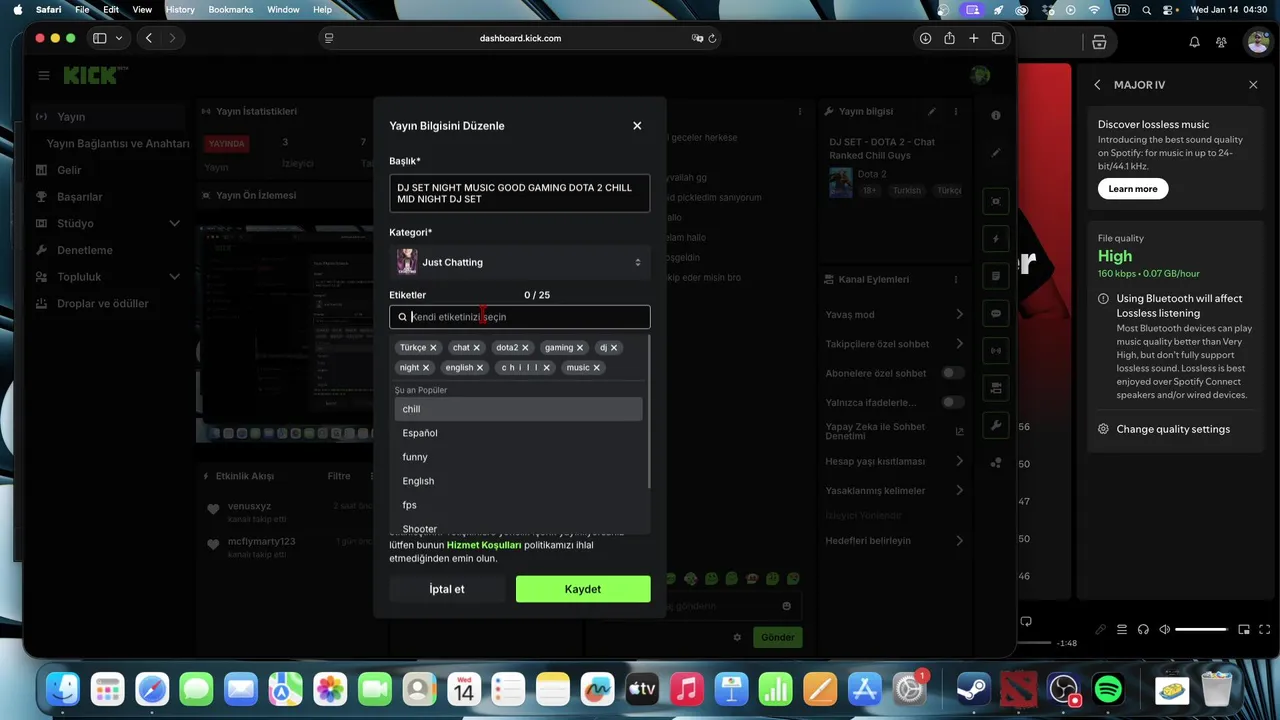Viewport: 1280px width, 720px height.
Task: Click Safari share icon
Action: (949, 38)
